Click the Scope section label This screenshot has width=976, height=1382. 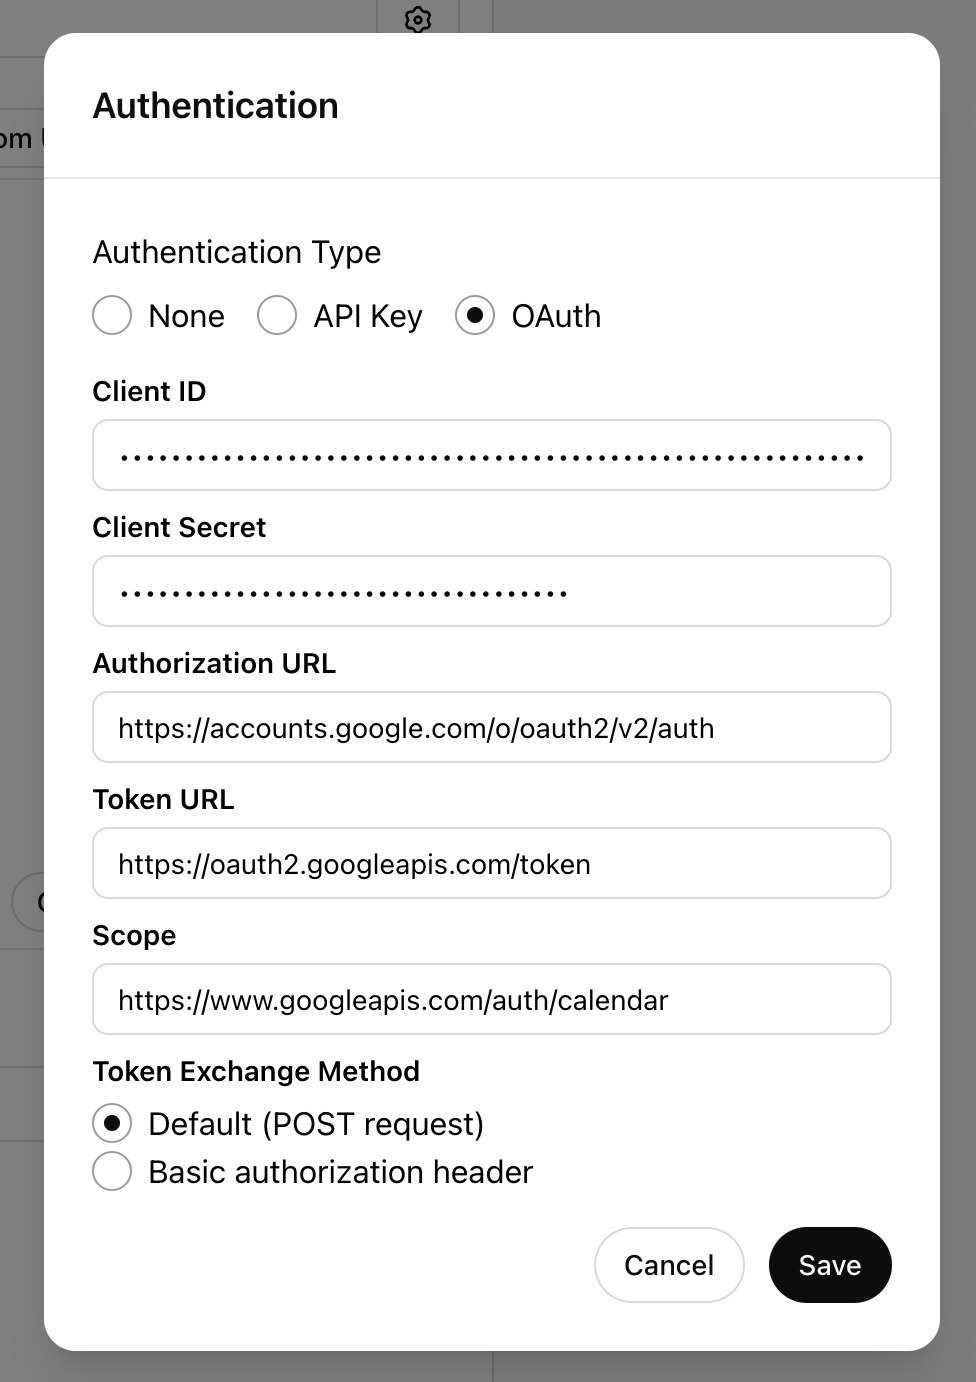coord(134,935)
